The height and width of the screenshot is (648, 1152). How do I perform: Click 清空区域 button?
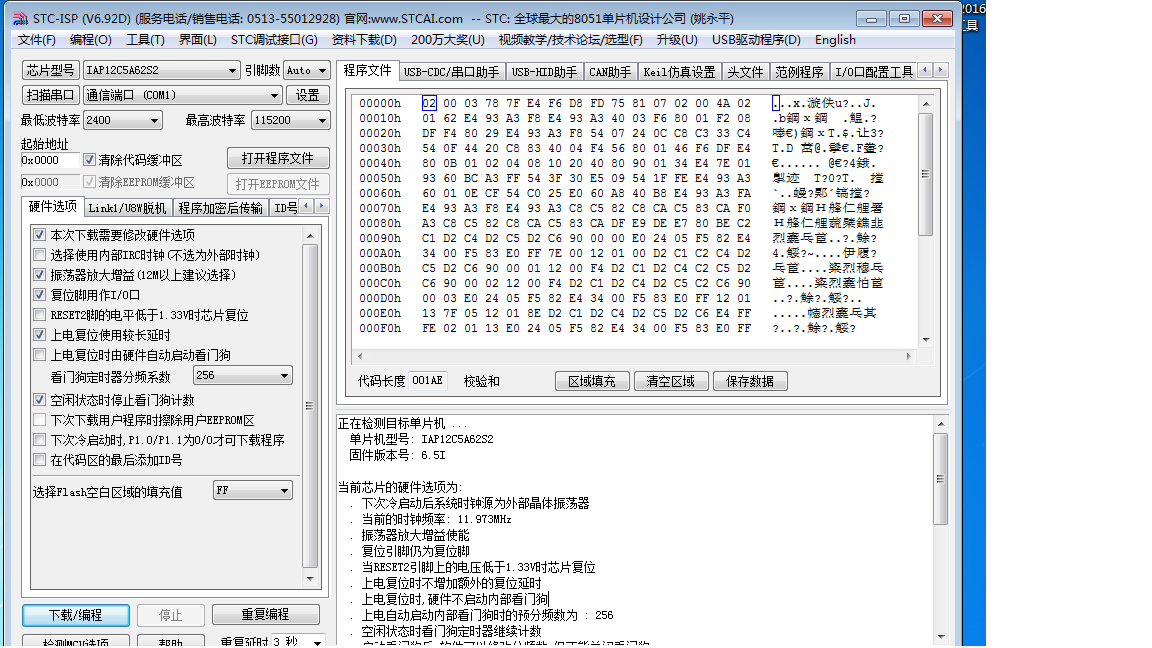click(x=670, y=381)
